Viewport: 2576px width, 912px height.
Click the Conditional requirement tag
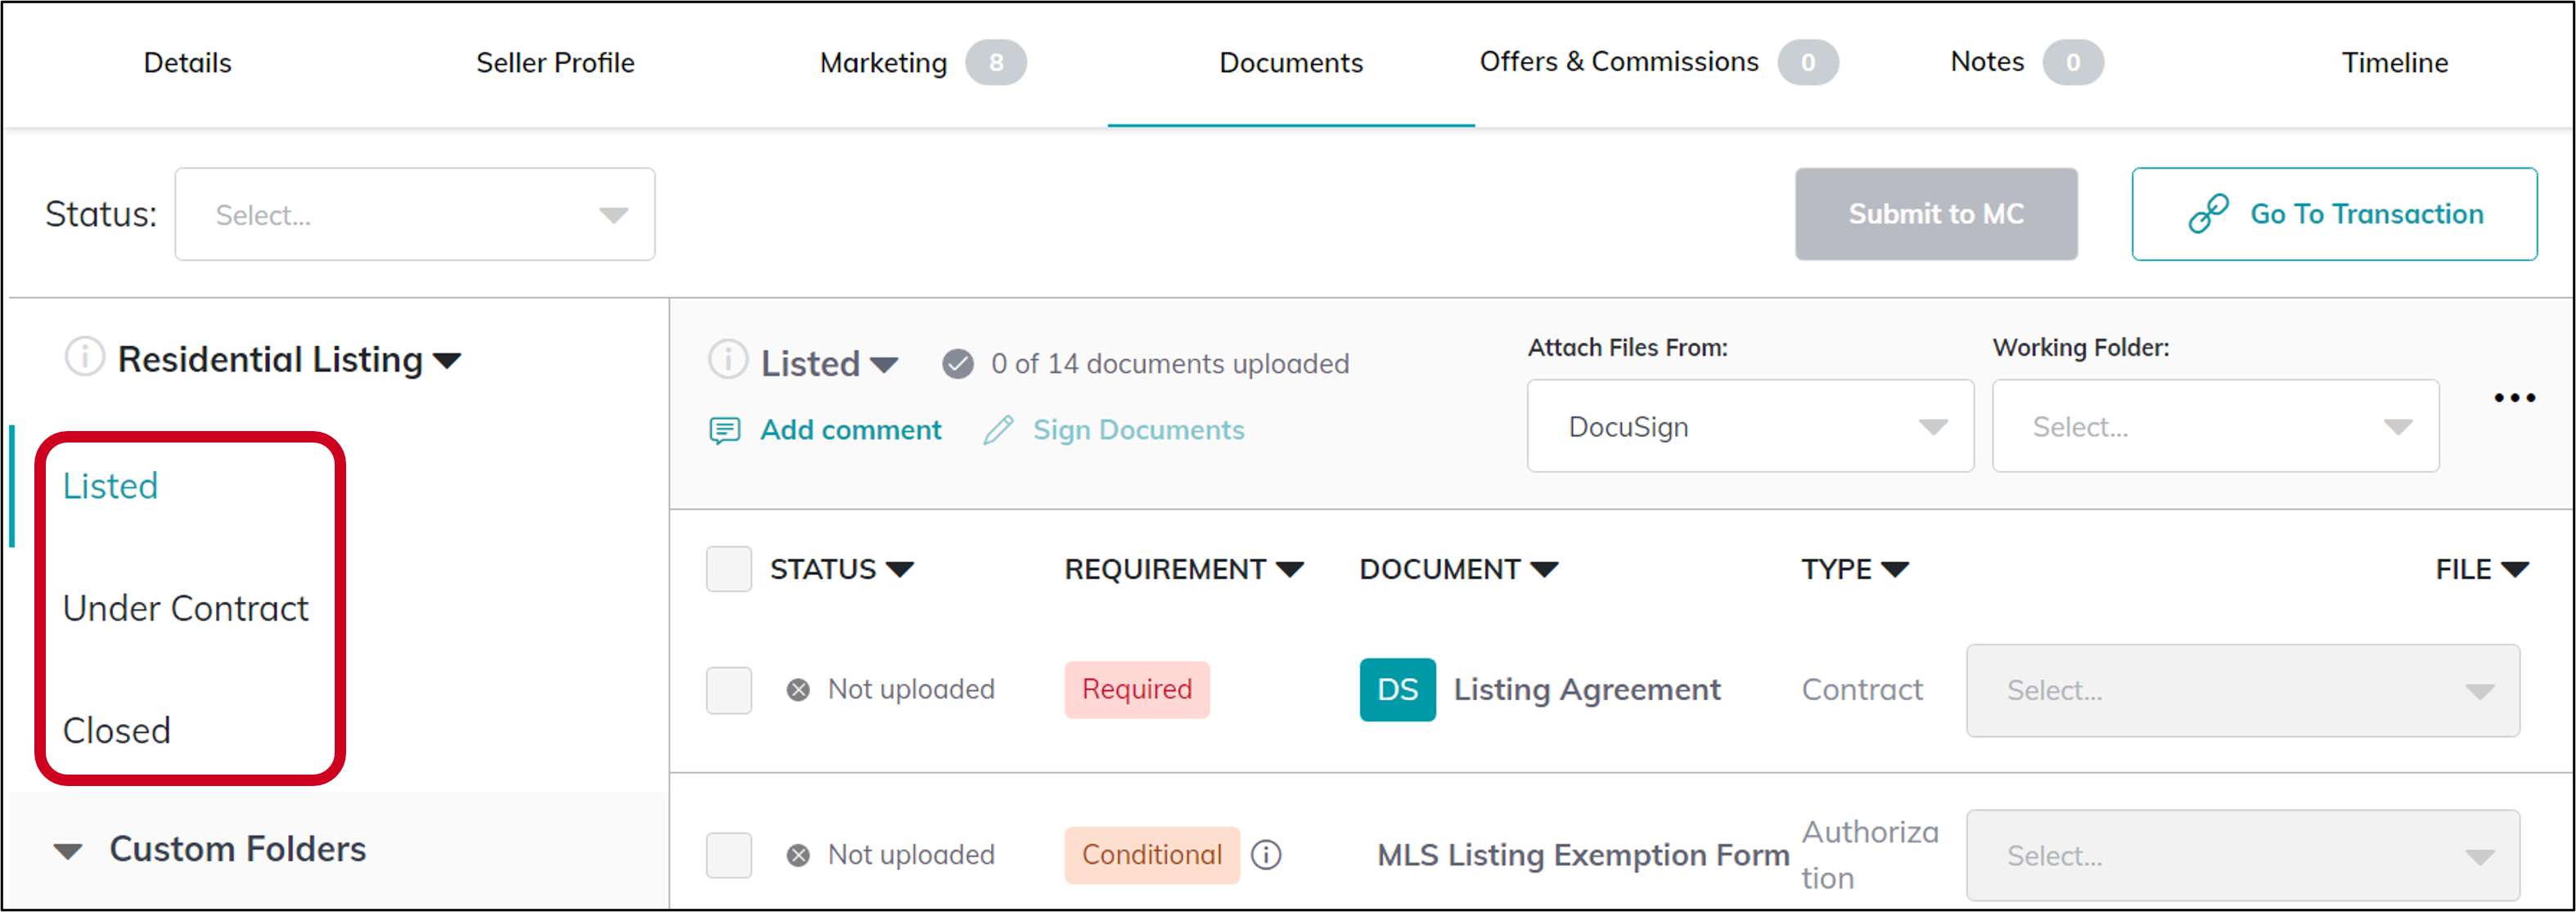tap(1152, 855)
